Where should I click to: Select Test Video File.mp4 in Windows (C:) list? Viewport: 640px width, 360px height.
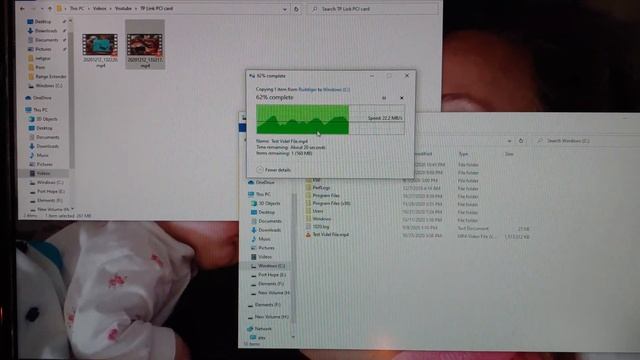click(330, 235)
